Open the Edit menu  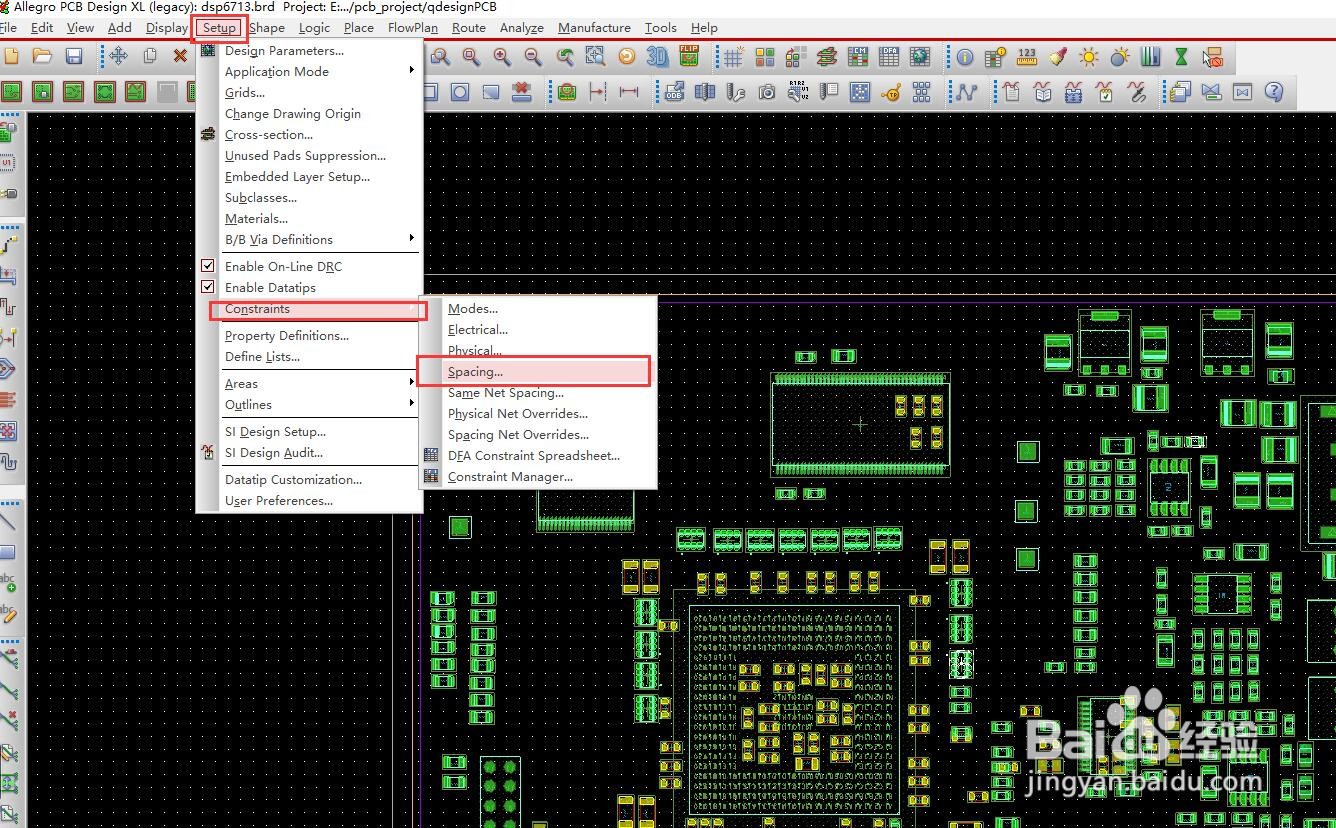pyautogui.click(x=42, y=28)
